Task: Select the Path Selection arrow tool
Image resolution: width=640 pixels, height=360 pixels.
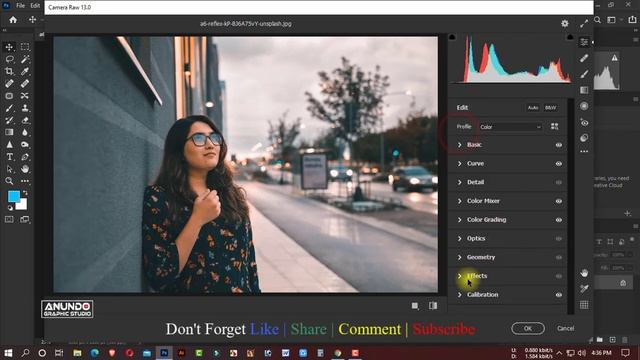Action: click(x=9, y=169)
